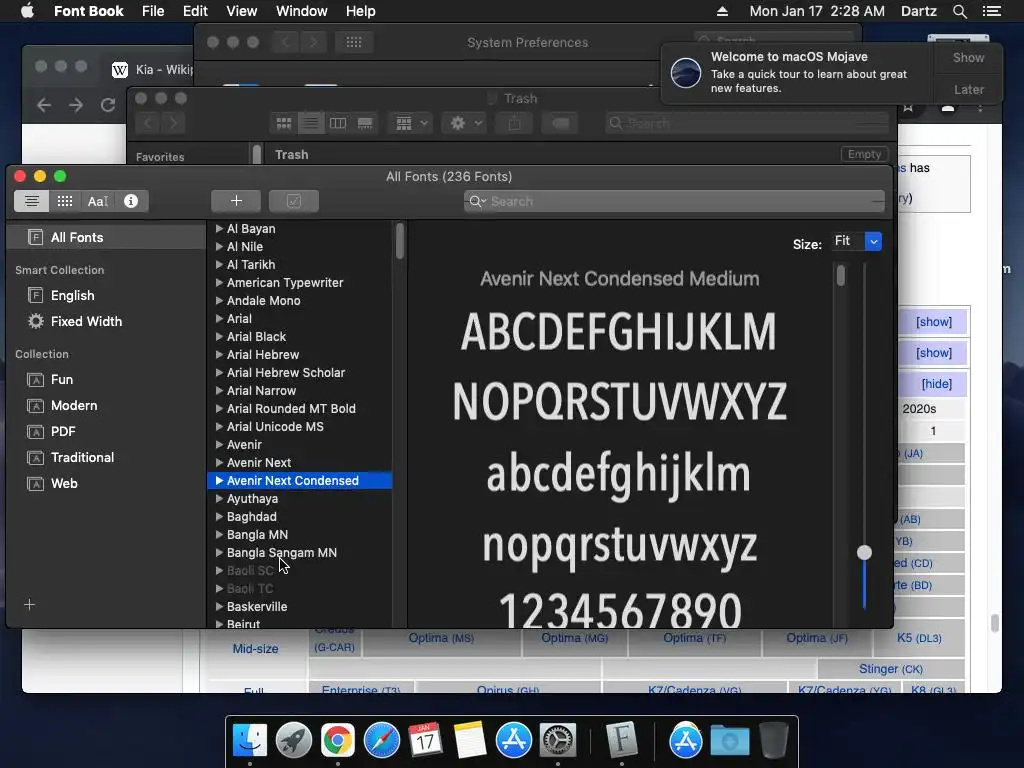Show all panes in System Preferences window
Image resolution: width=1024 pixels, height=768 pixels.
pos(353,42)
